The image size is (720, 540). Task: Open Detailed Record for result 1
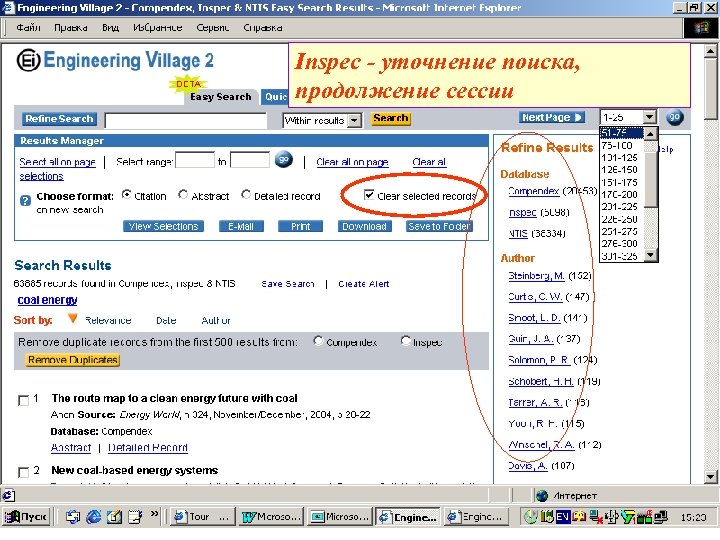pos(148,447)
